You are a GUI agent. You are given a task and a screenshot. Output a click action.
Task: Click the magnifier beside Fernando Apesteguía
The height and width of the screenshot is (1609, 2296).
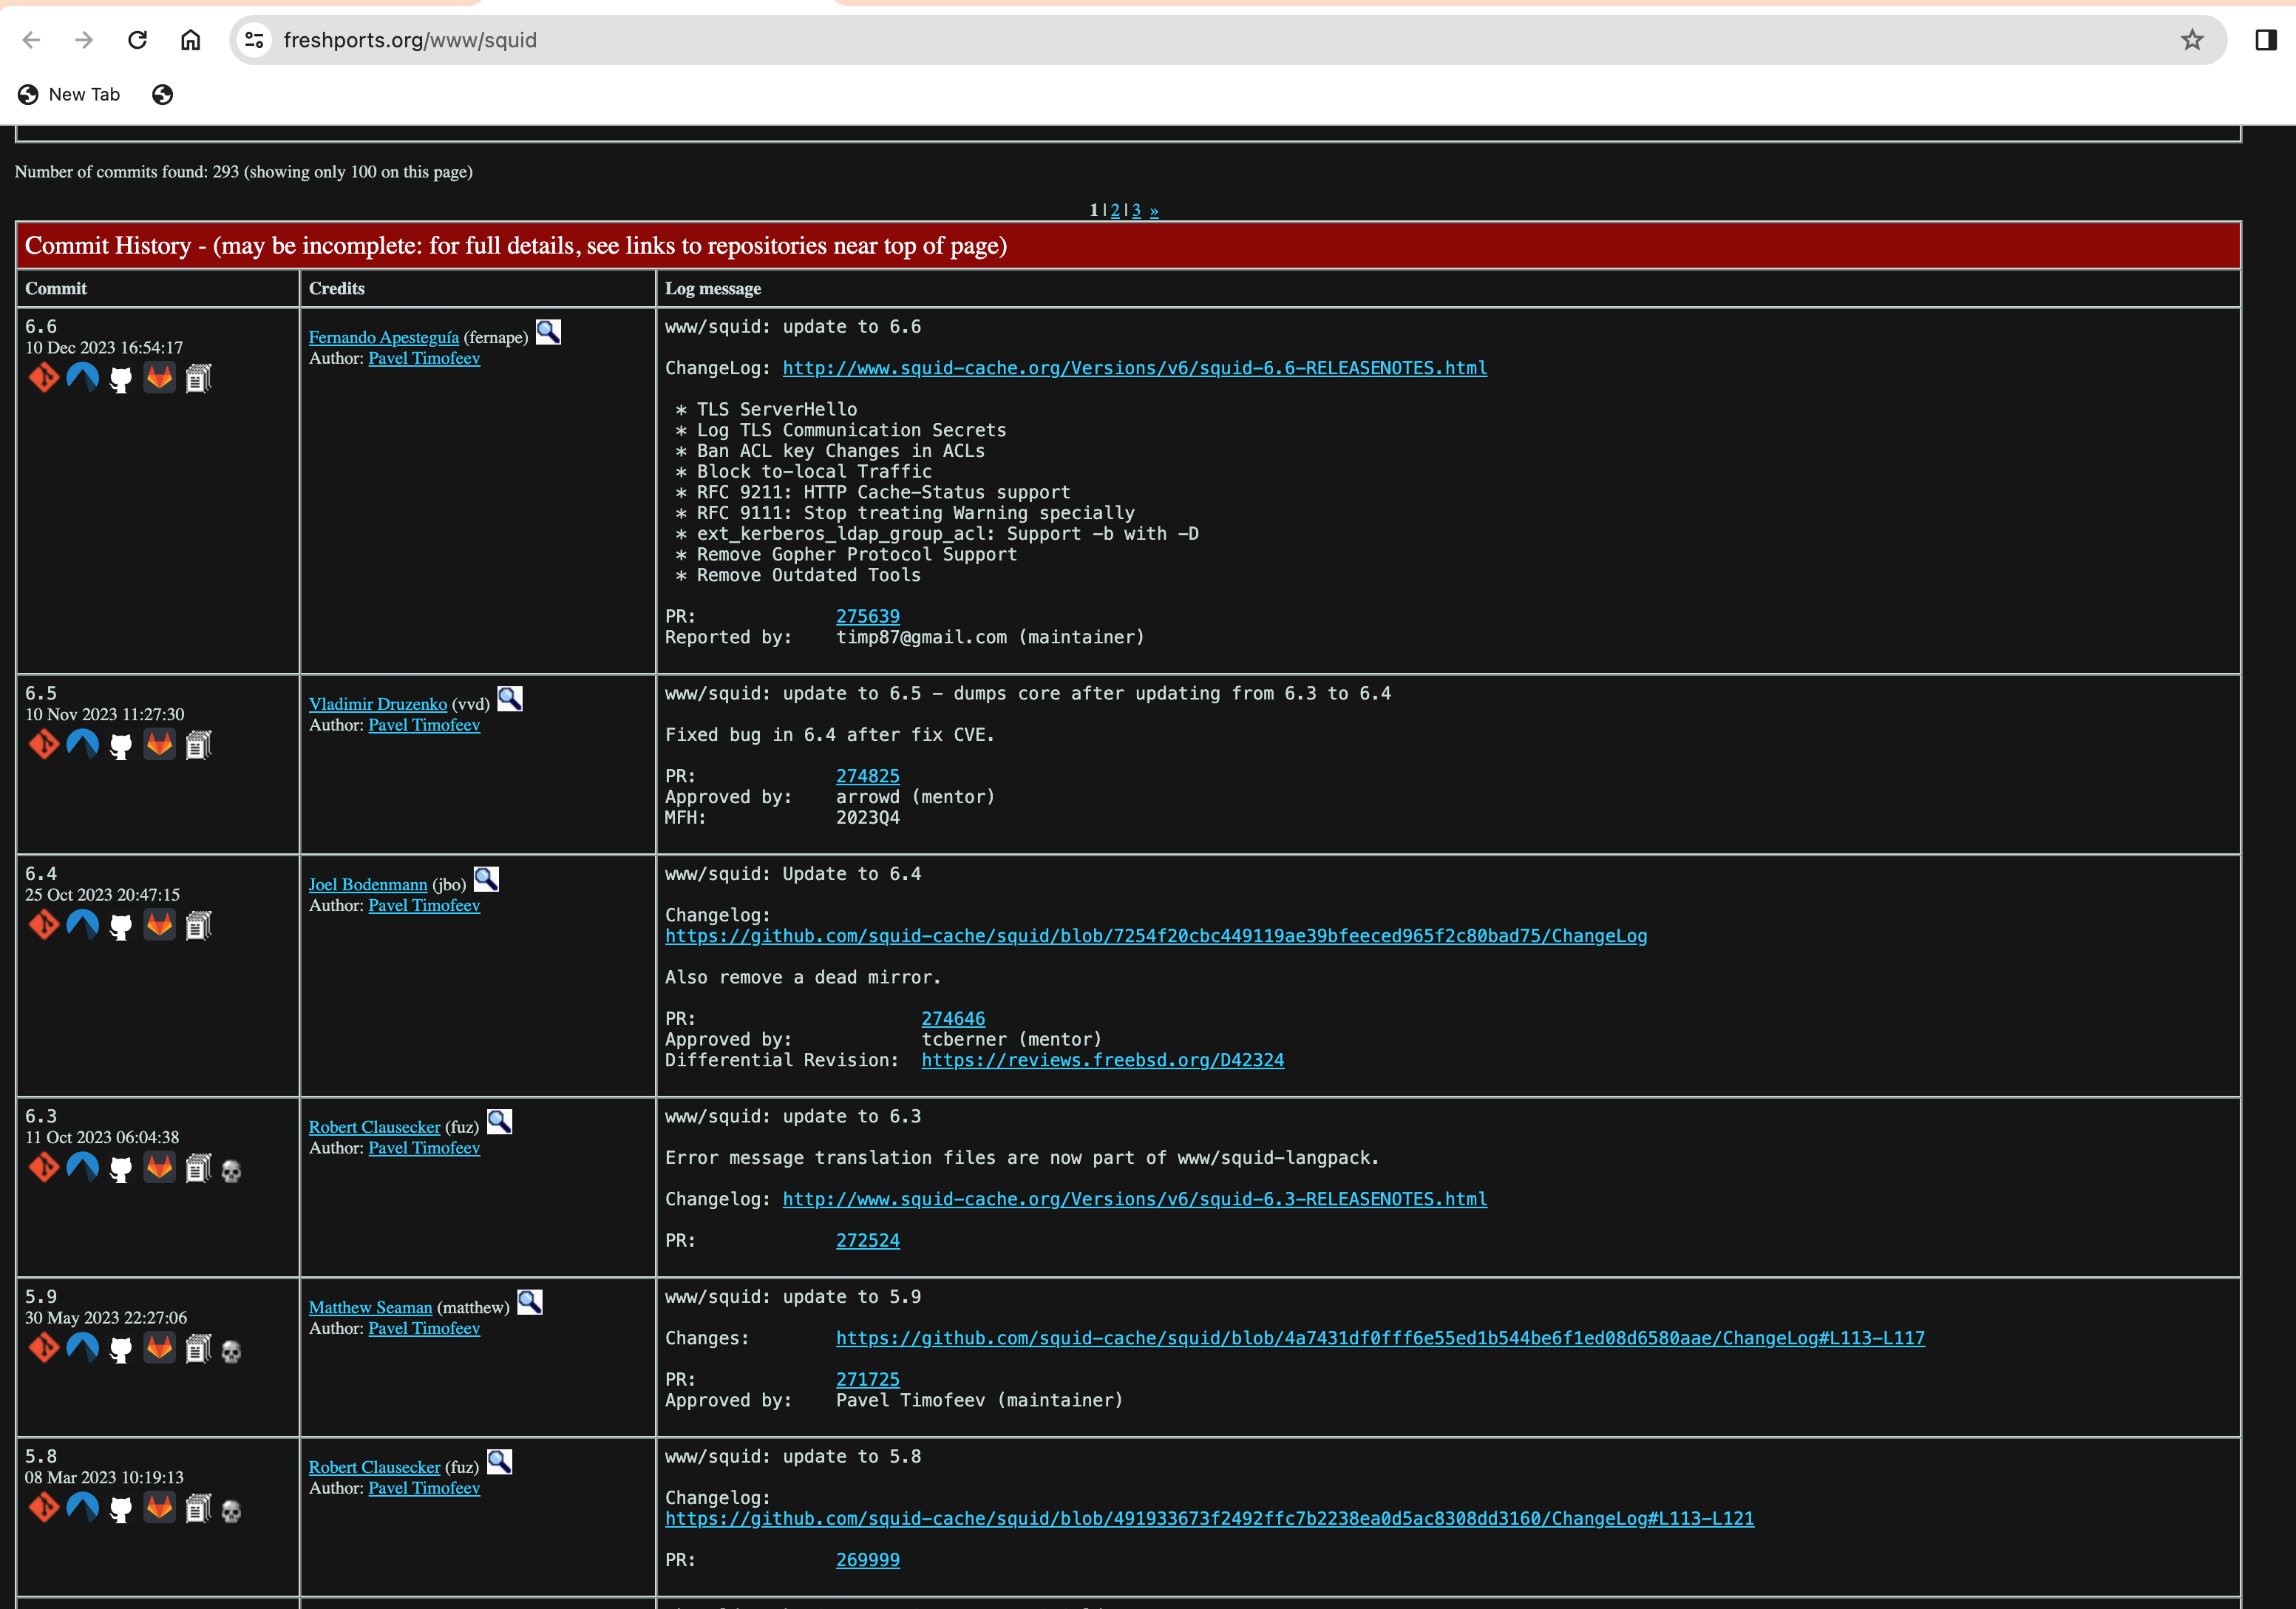click(548, 333)
